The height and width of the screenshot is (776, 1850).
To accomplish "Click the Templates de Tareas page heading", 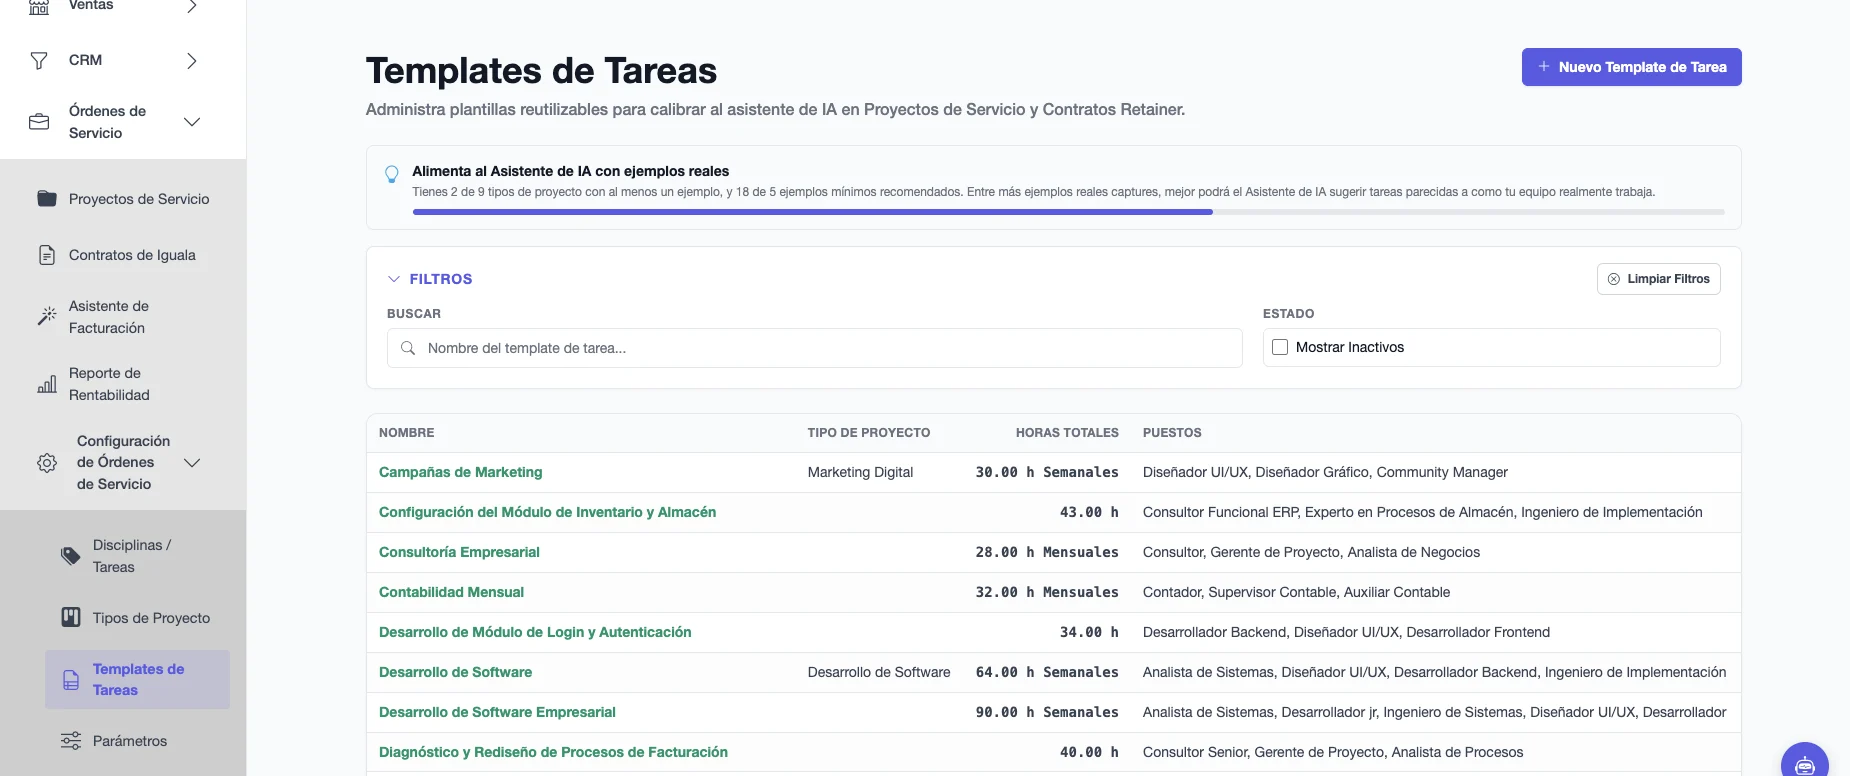I will click(541, 71).
